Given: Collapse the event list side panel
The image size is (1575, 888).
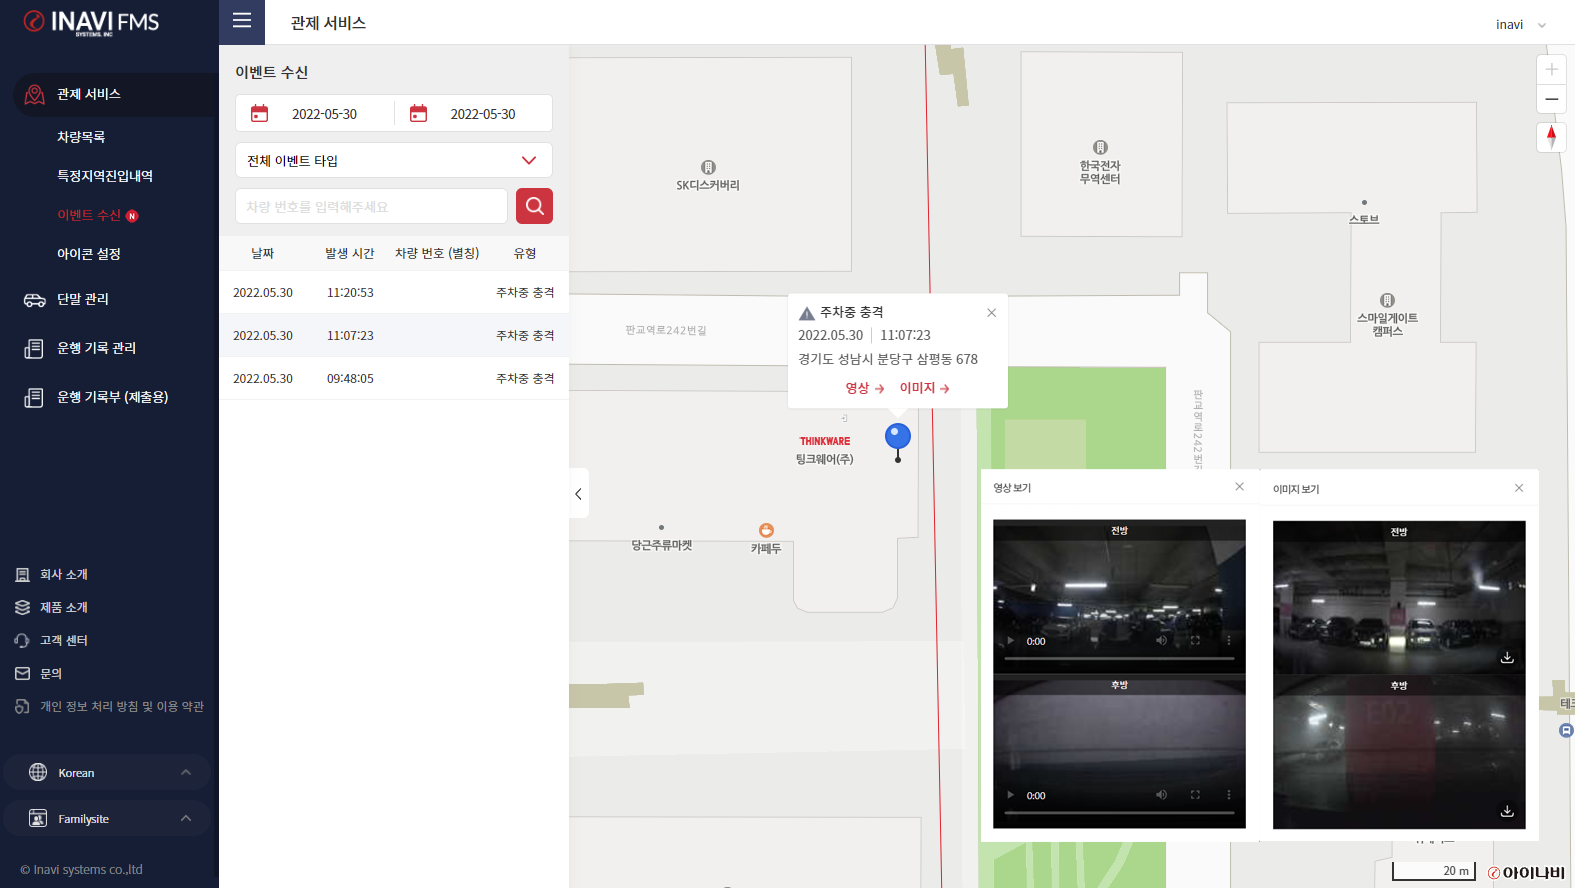Looking at the screenshot, I should coord(579,494).
